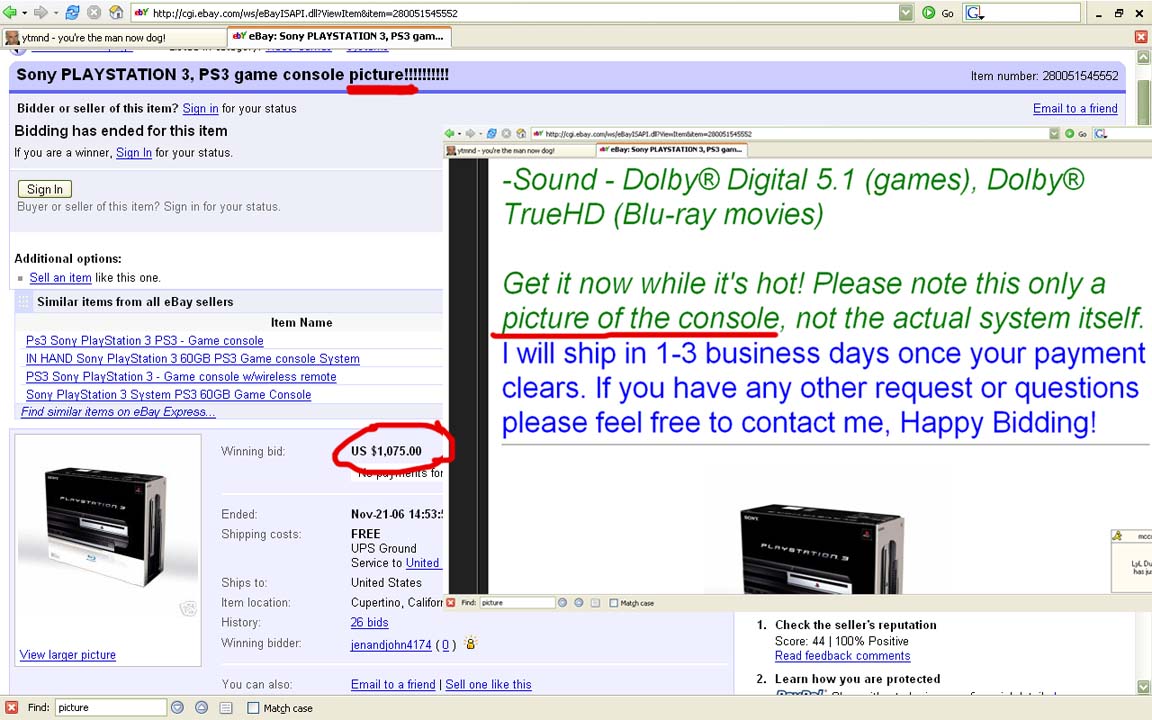Open 'Read feedback comments' link

click(x=843, y=655)
